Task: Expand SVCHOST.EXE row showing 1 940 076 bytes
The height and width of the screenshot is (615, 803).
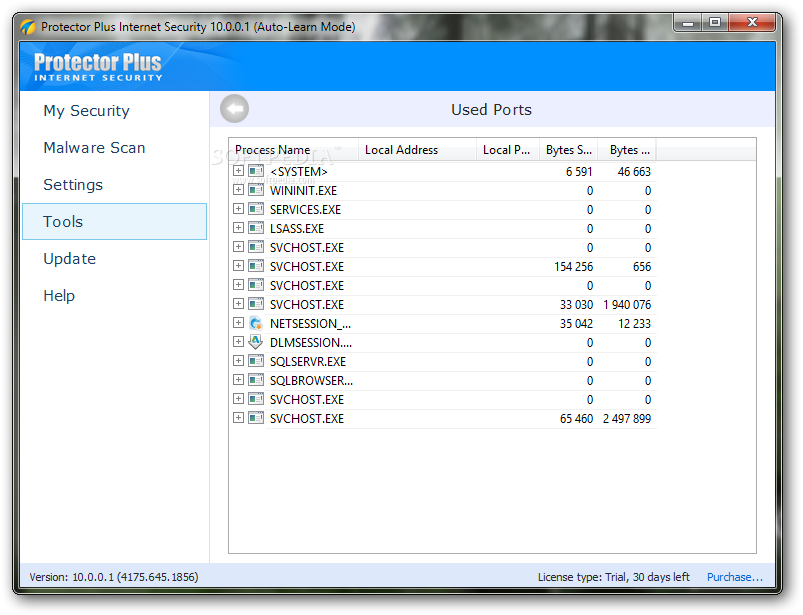Action: coord(238,304)
